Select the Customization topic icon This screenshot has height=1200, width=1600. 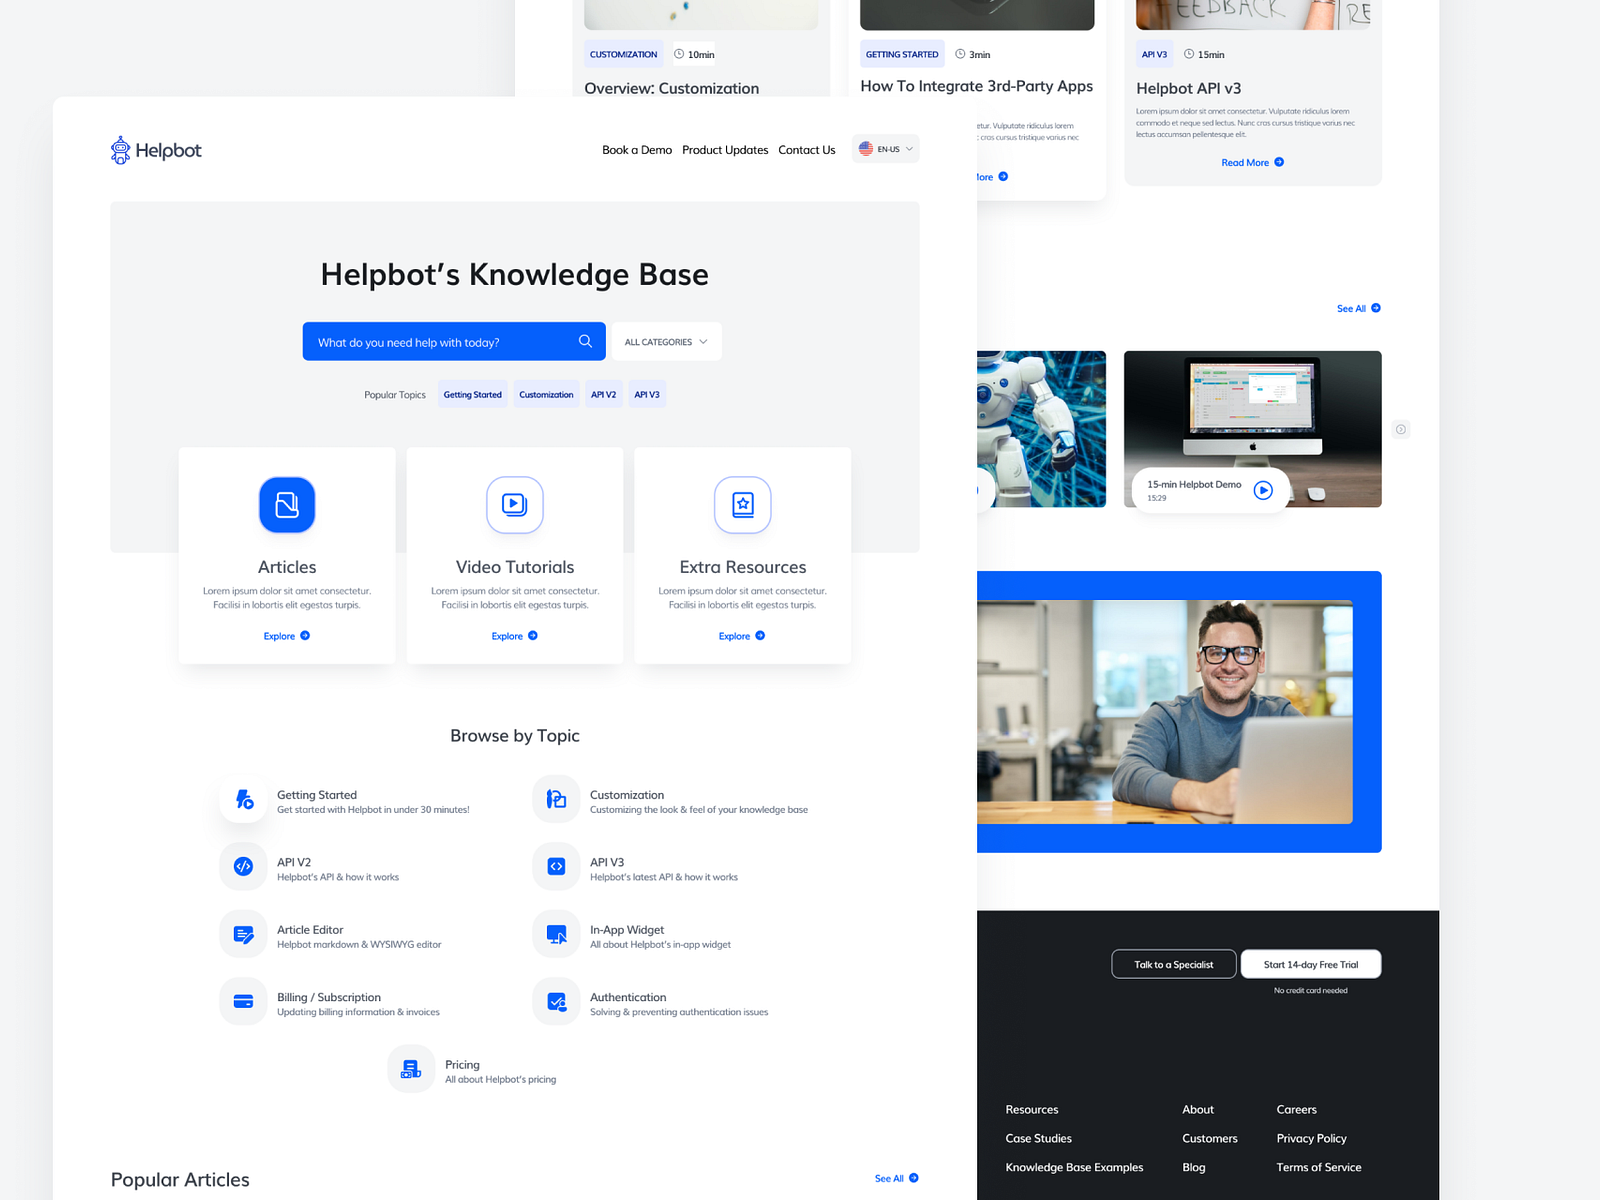pos(555,799)
